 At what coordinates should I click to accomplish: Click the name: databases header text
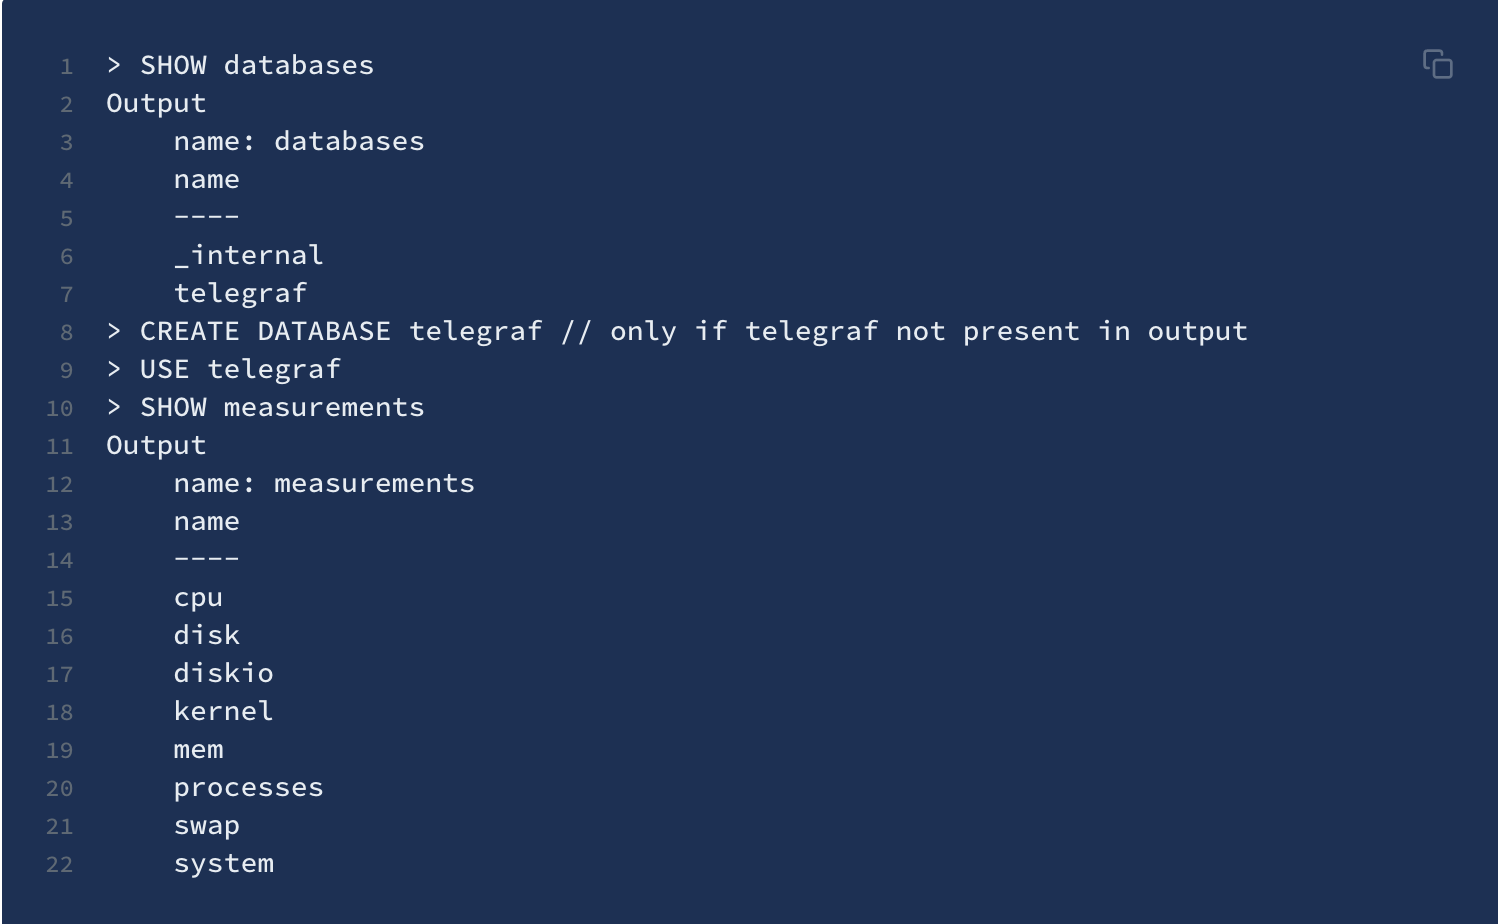coord(299,141)
